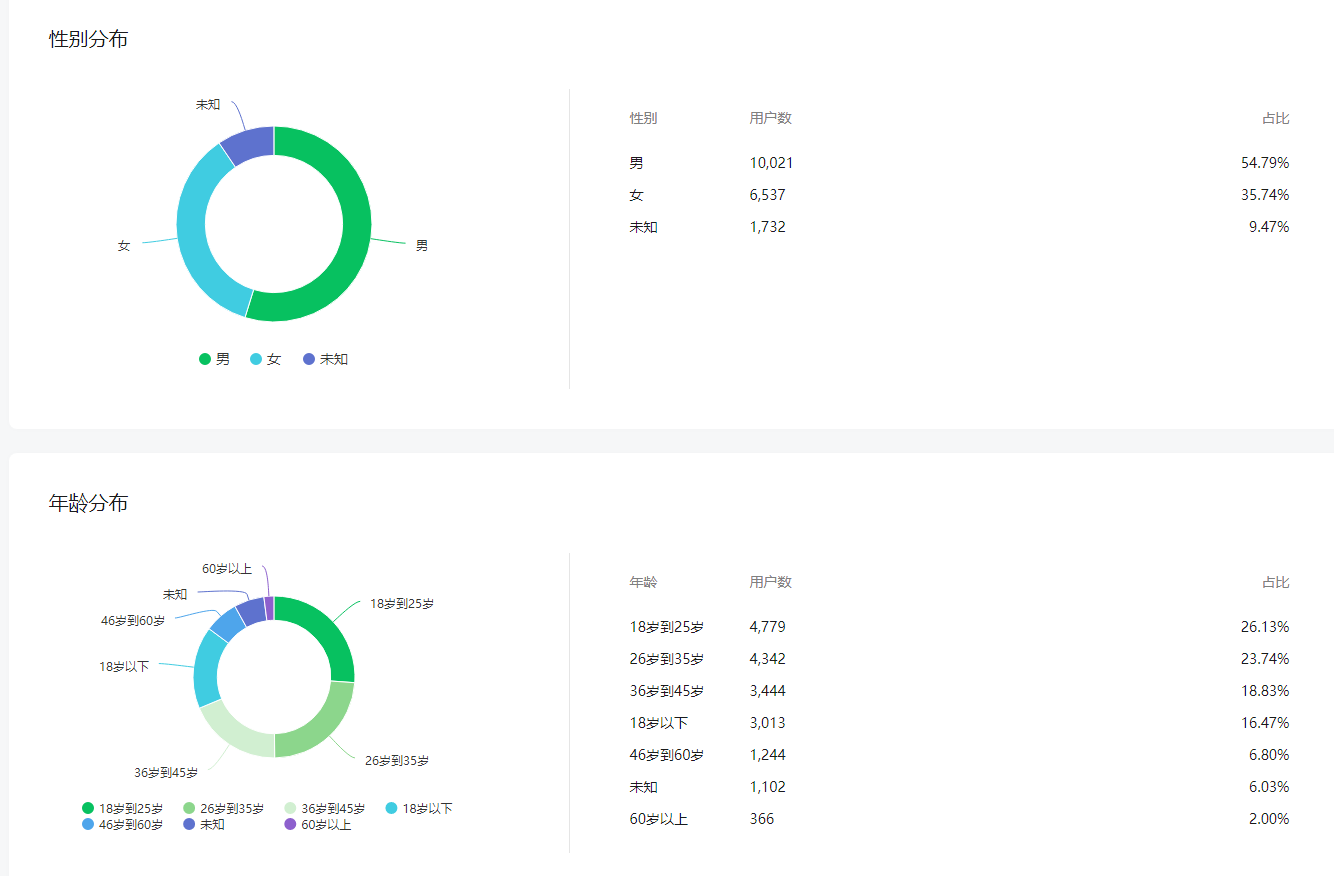This screenshot has height=876, width=1334.
Task: Click the user count 1,732
Action: coord(767,227)
